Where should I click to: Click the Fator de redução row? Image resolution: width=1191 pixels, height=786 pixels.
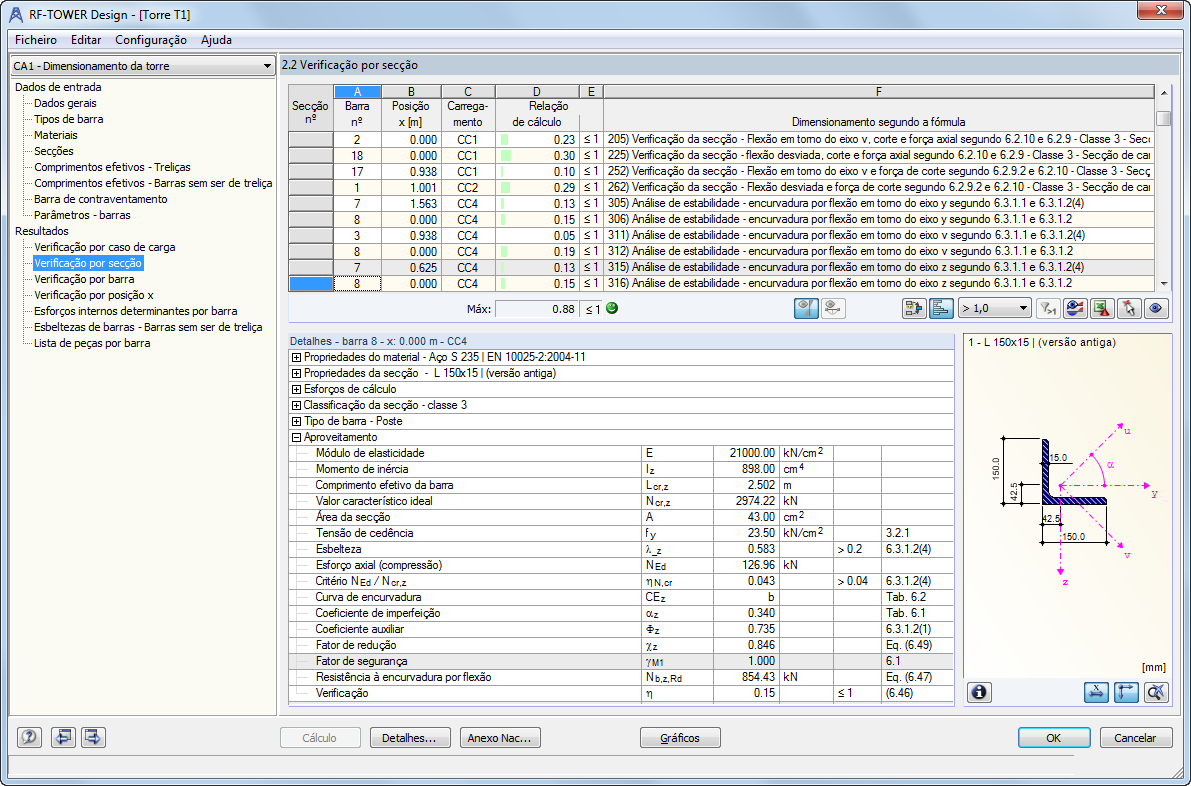pos(621,645)
